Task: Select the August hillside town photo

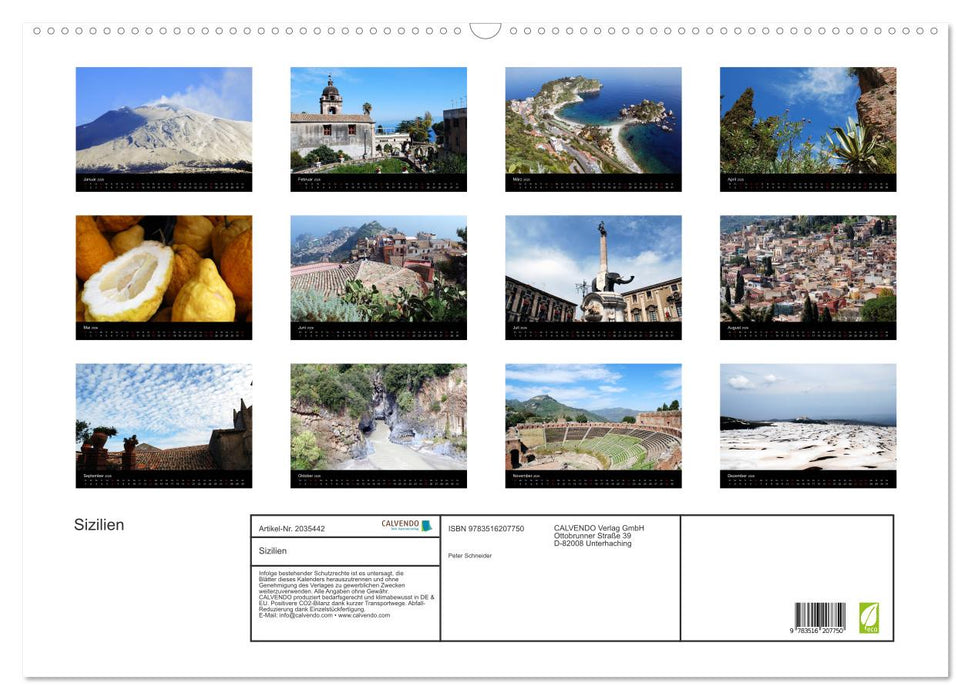Action: tap(808, 269)
